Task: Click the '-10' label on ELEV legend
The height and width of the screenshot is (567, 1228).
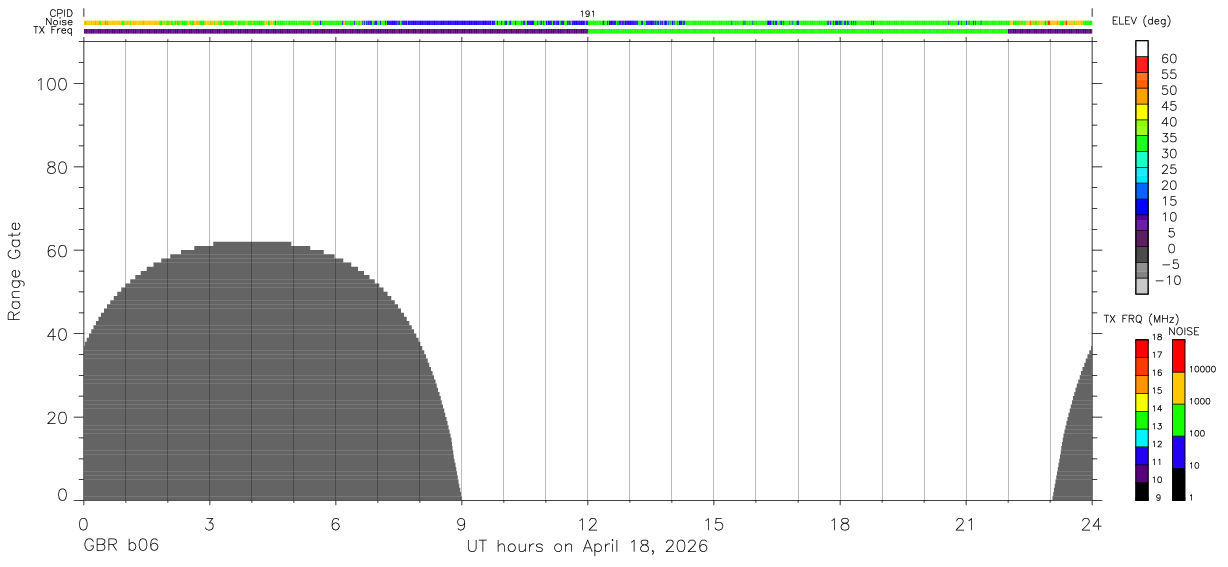Action: click(1167, 280)
